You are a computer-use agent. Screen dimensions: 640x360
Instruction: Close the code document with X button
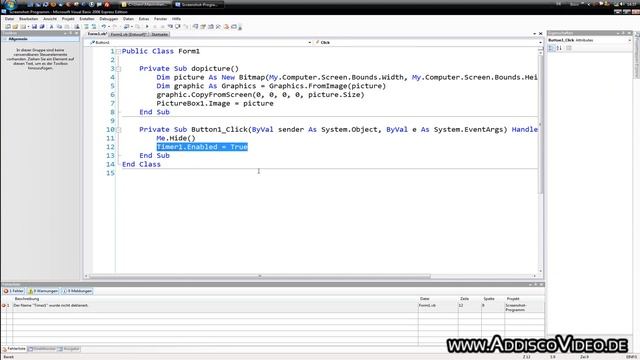(x=541, y=34)
